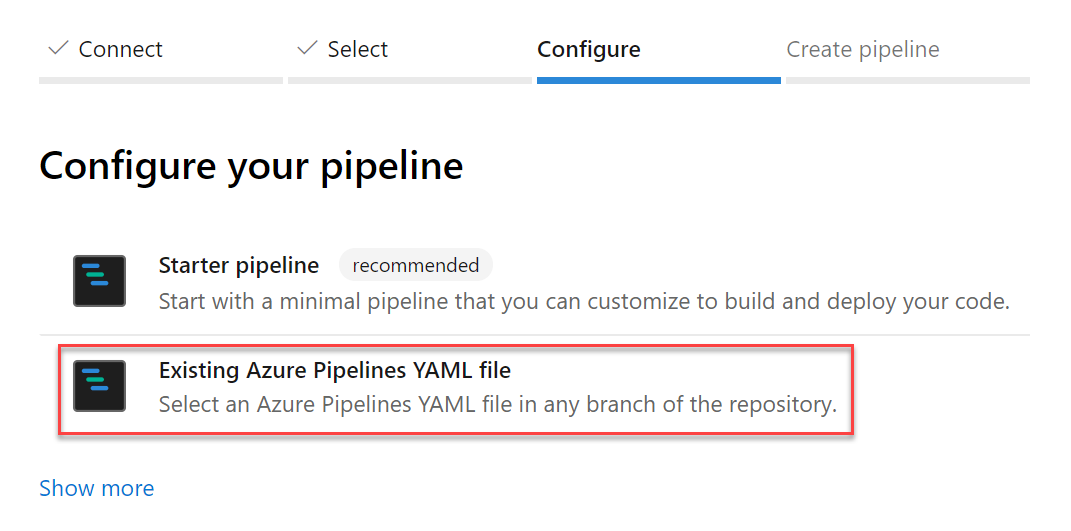This screenshot has width=1071, height=531.
Task: Choose the Starter pipeline title
Action: (239, 266)
